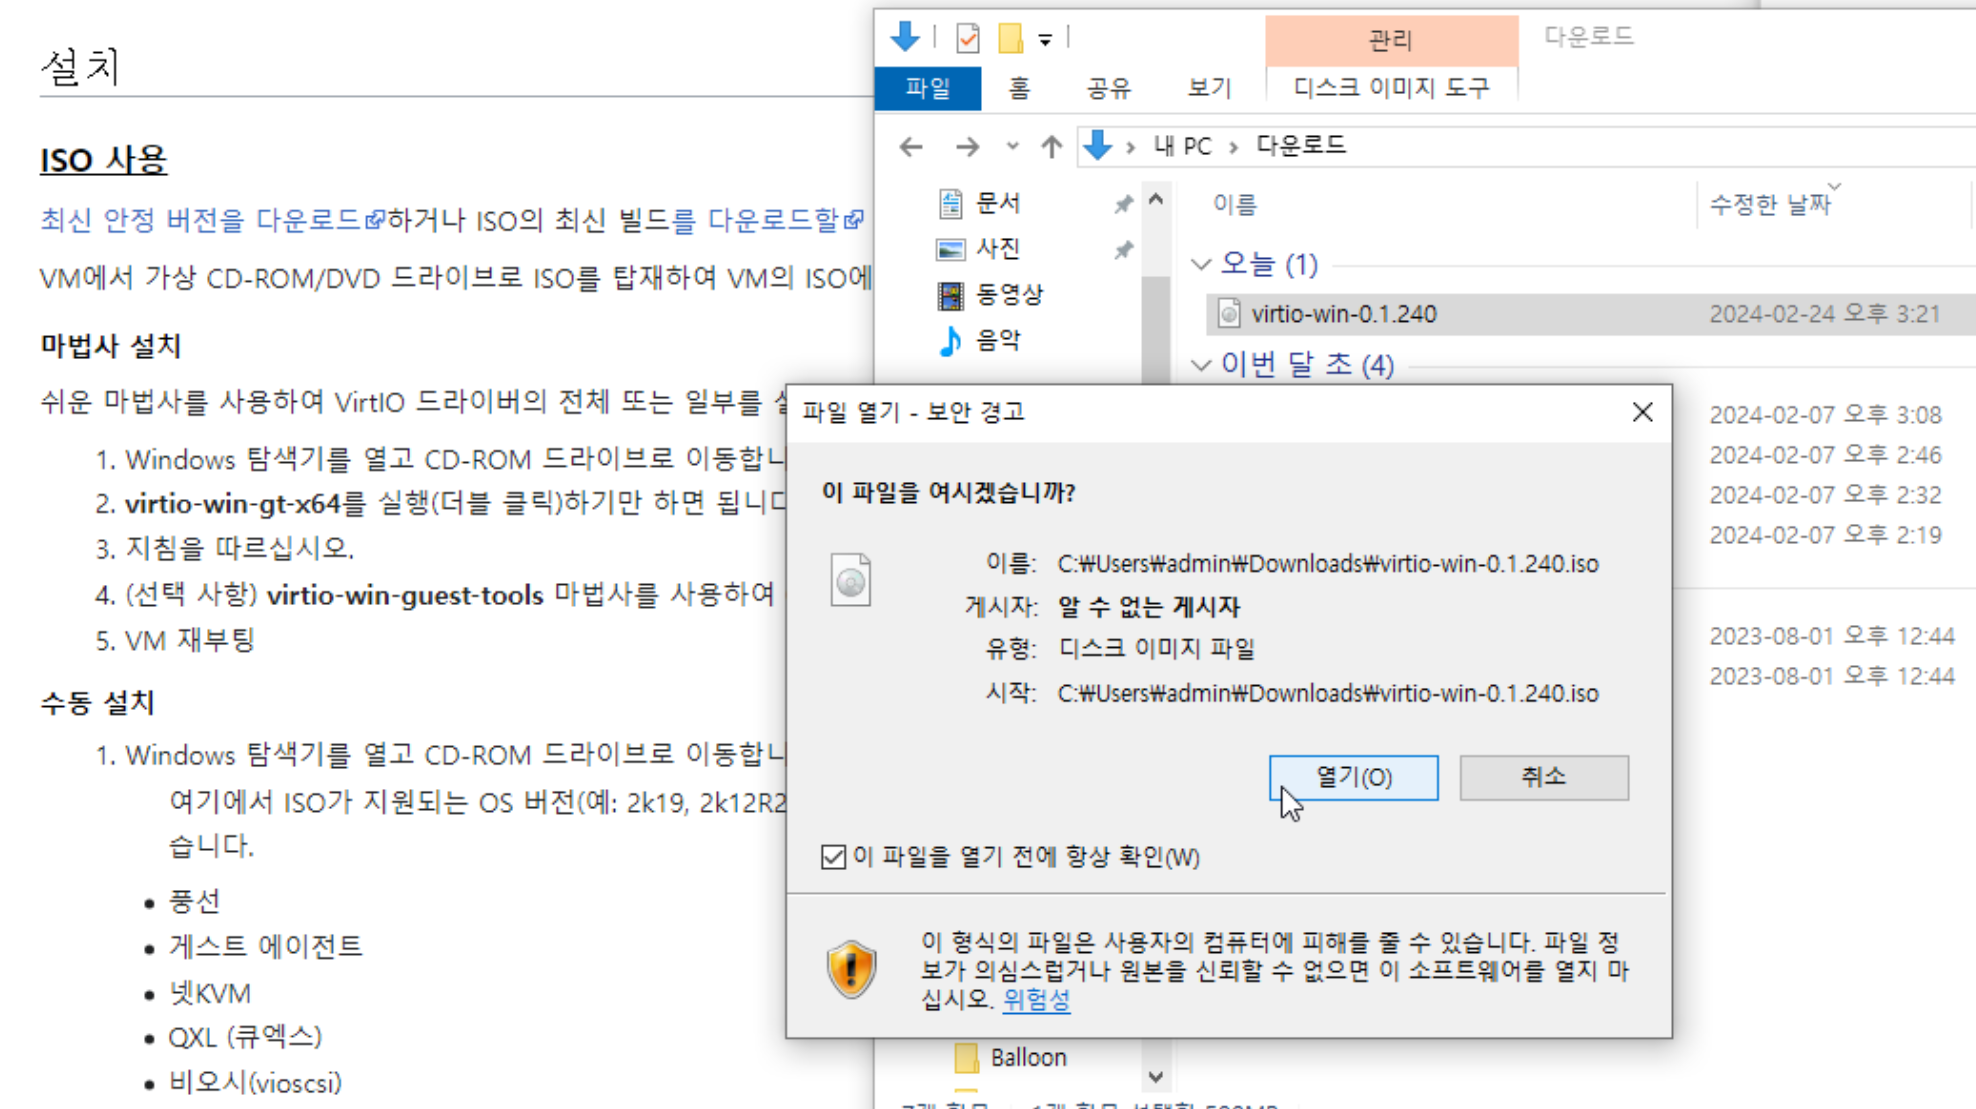
Task: Click 내 PC in the address path
Action: 1182,146
